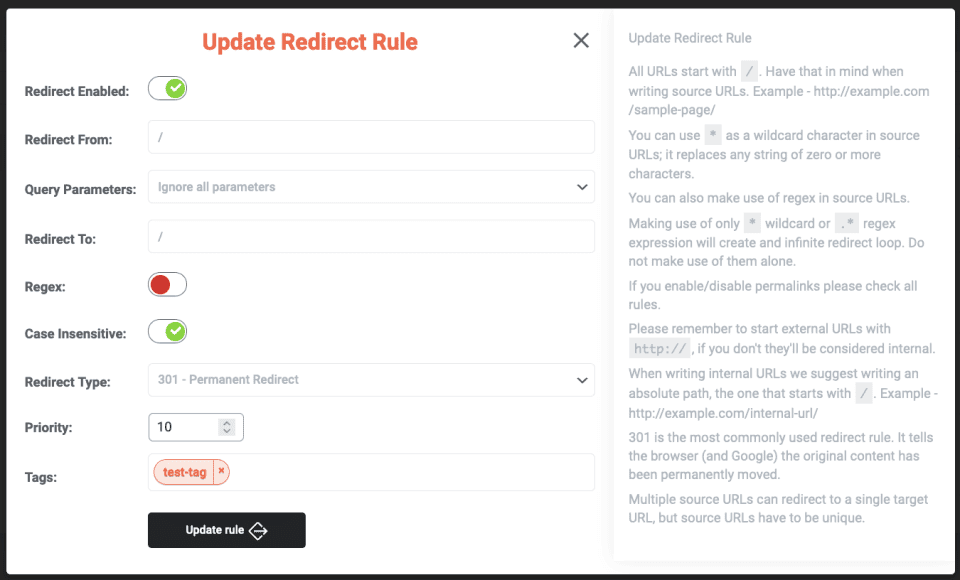This screenshot has height=580, width=960.
Task: Click the arrow icon inside Update rule button
Action: pyautogui.click(x=257, y=530)
